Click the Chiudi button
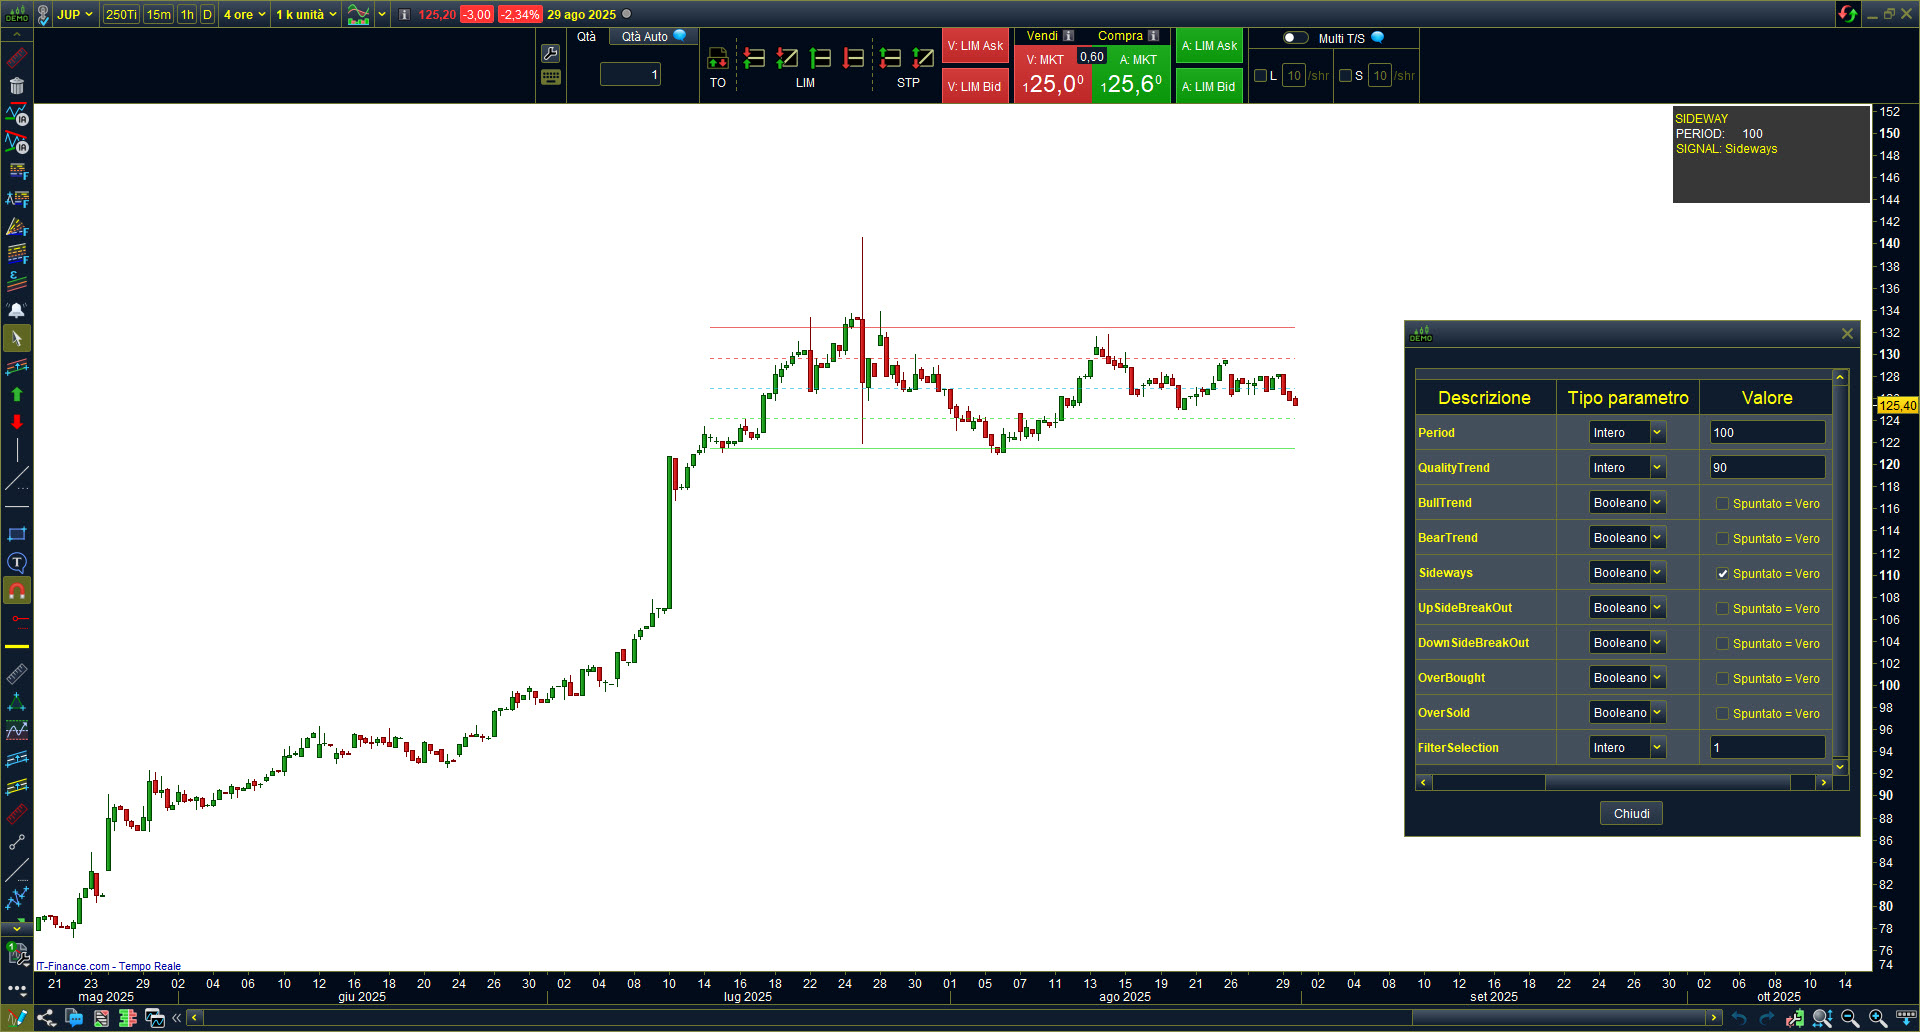 click(x=1631, y=813)
